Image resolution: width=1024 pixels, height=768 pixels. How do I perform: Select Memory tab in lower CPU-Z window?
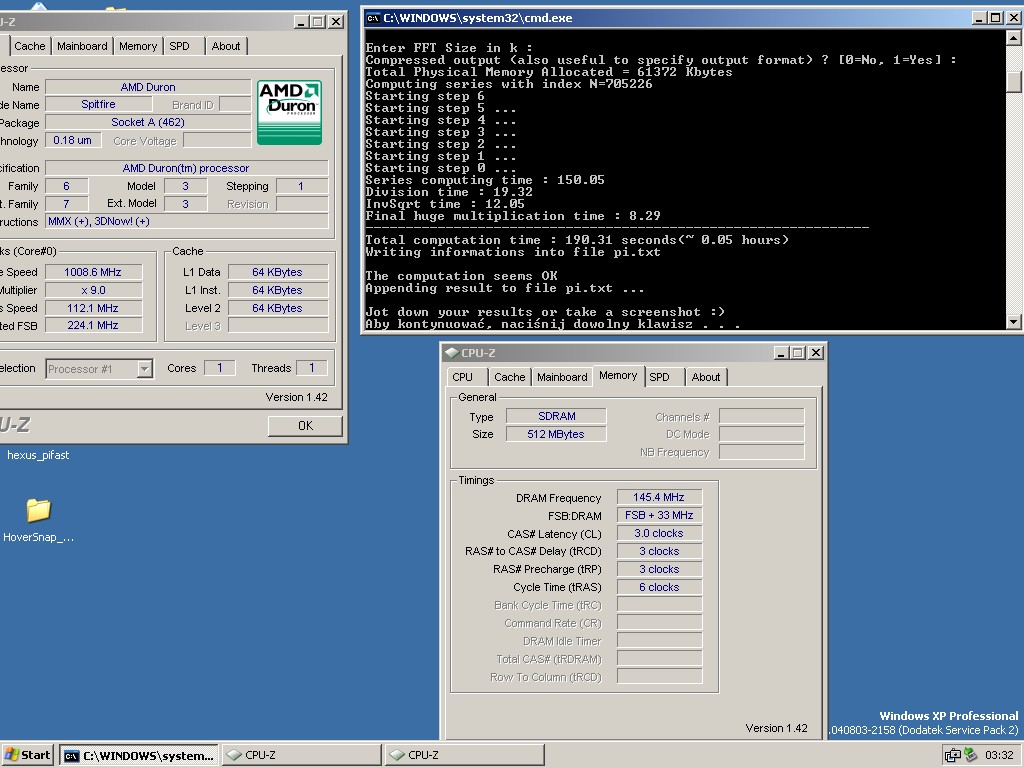[618, 376]
